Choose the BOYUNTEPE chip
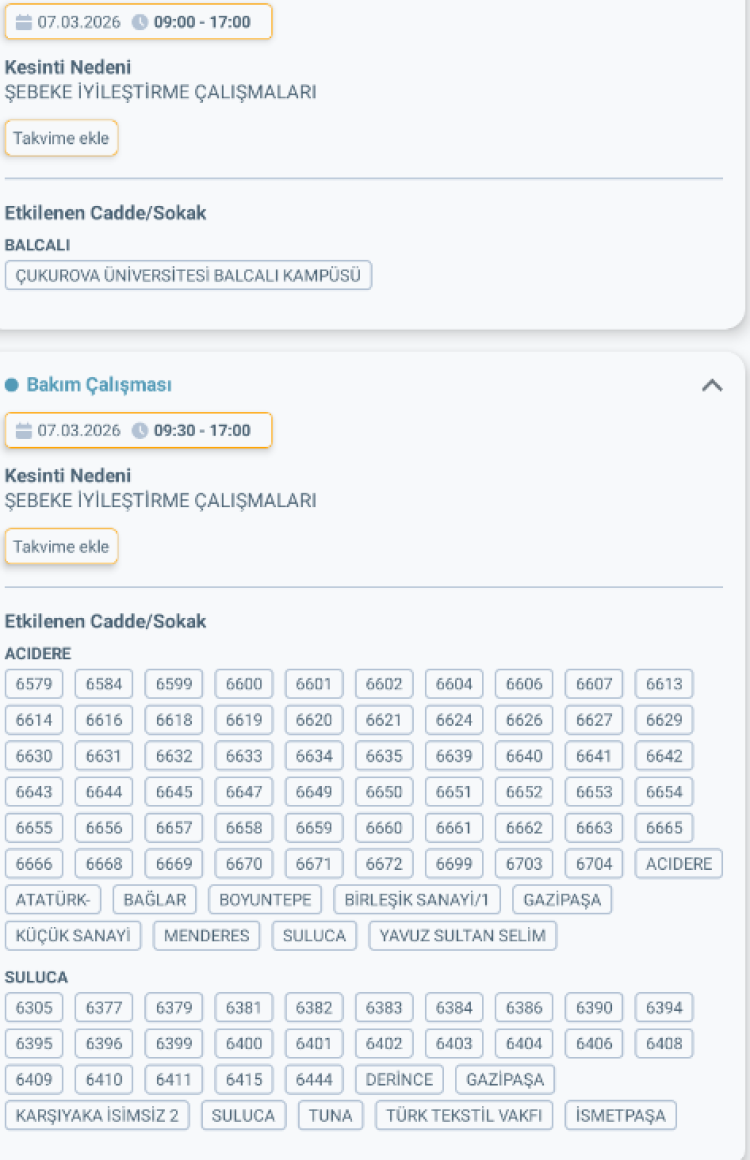This screenshot has height=1160, width=750. pos(265,899)
